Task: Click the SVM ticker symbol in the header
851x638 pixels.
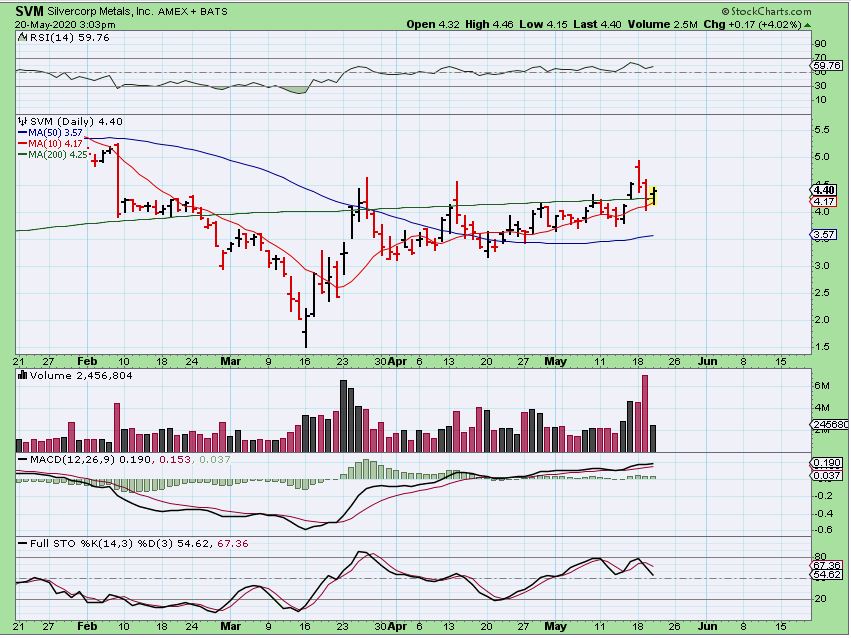Action: [29, 11]
